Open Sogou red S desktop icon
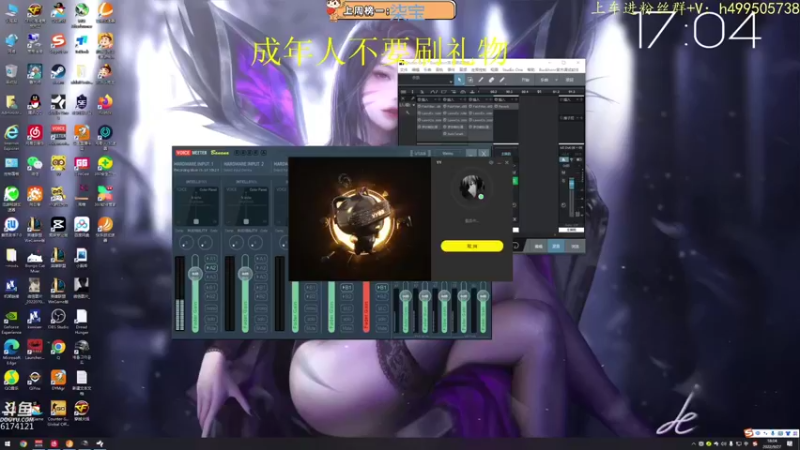This screenshot has height=450, width=800. 58,41
